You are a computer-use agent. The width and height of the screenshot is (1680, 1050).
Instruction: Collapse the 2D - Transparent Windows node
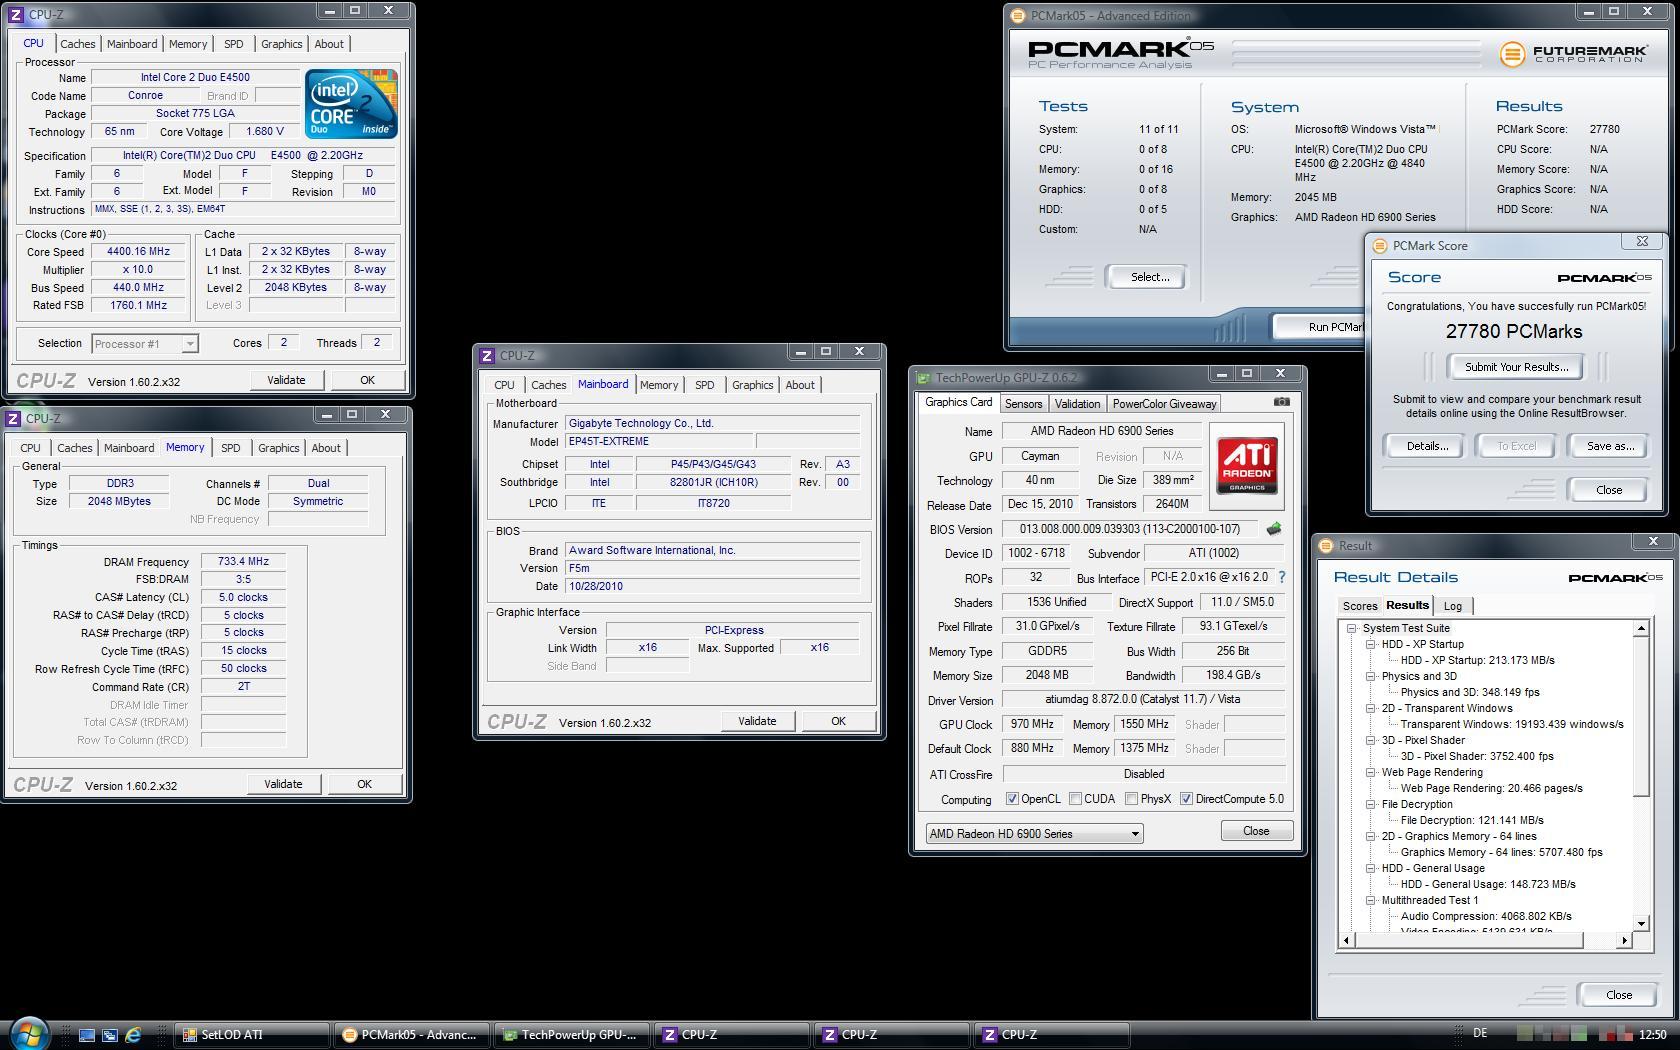(x=1371, y=709)
